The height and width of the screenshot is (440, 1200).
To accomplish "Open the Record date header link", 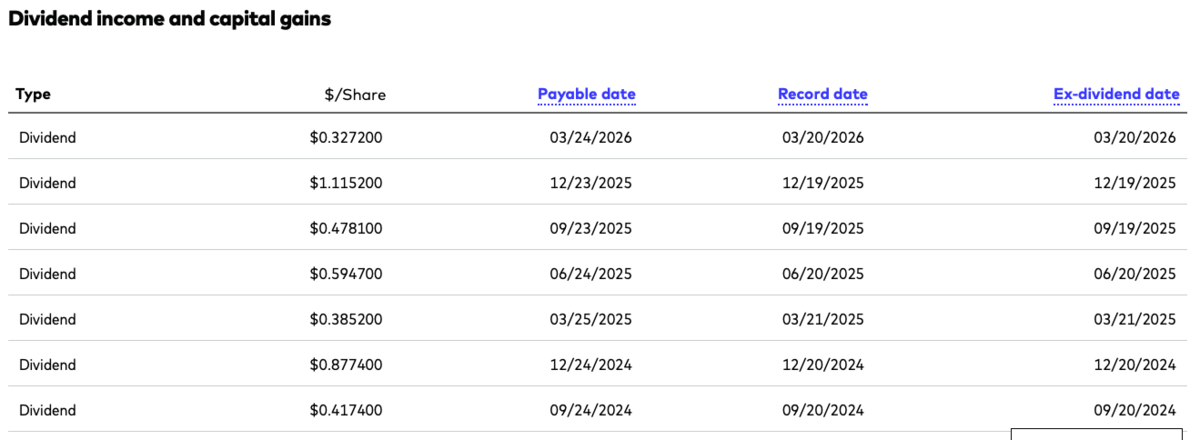I will (823, 95).
